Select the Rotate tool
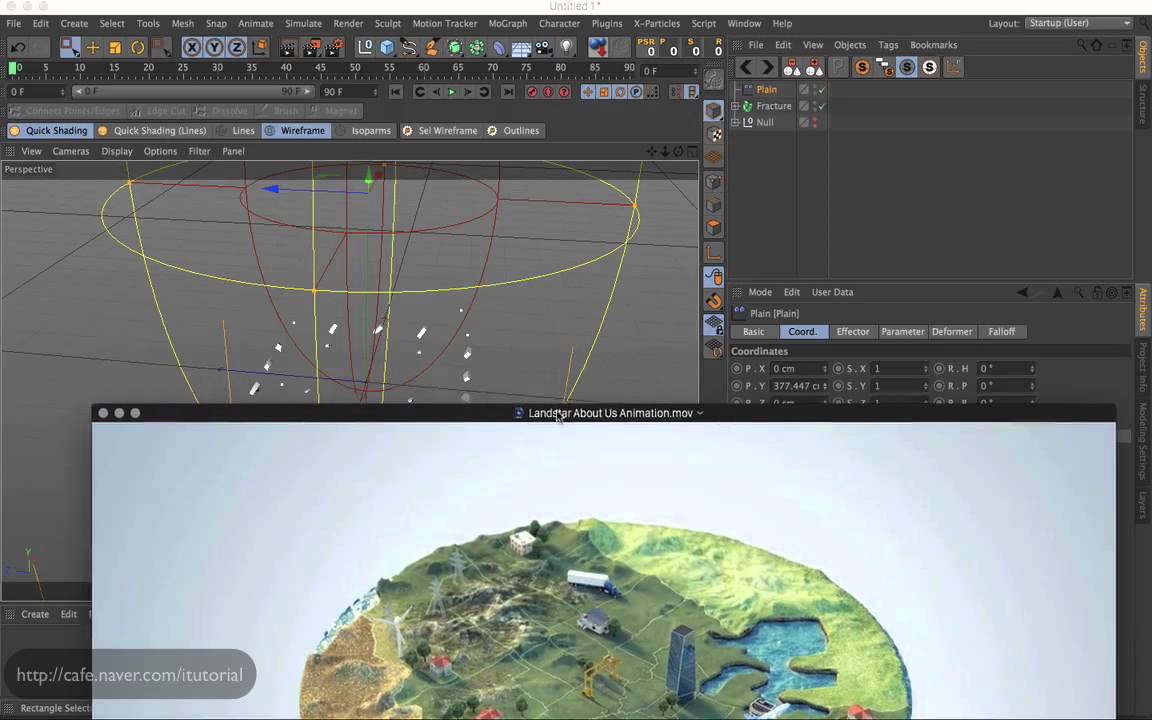The image size is (1152, 720). [x=137, y=48]
